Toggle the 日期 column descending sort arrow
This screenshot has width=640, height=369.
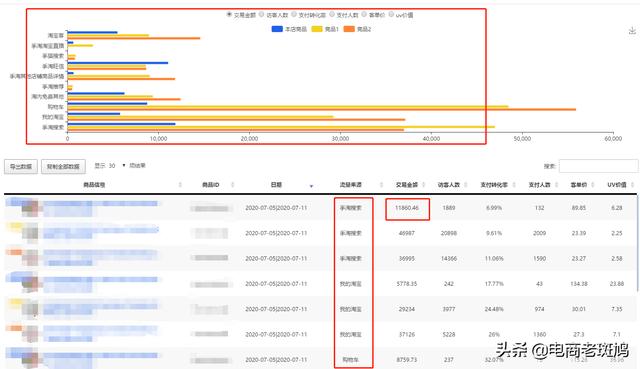(311, 186)
